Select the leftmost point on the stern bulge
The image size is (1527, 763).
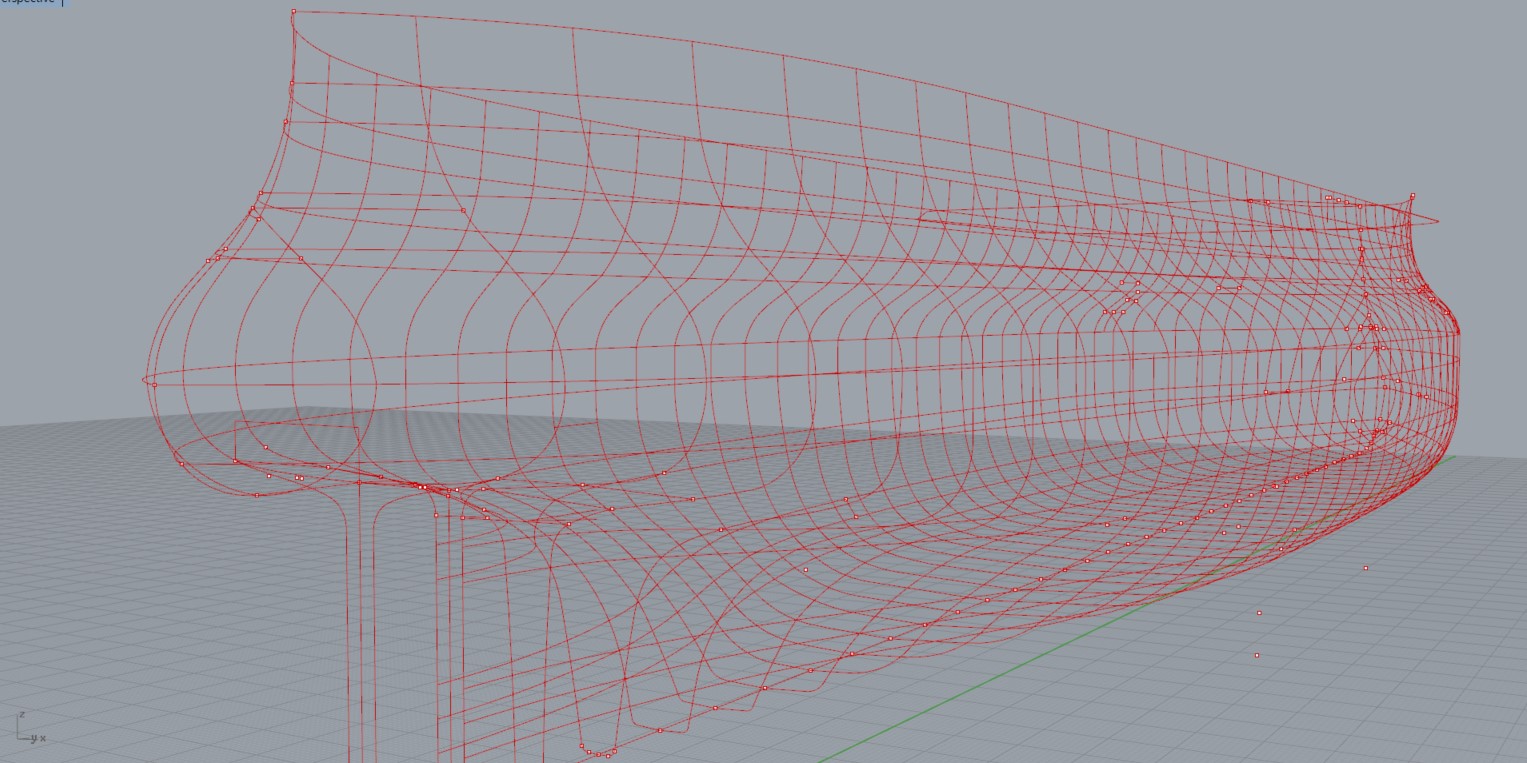click(154, 385)
